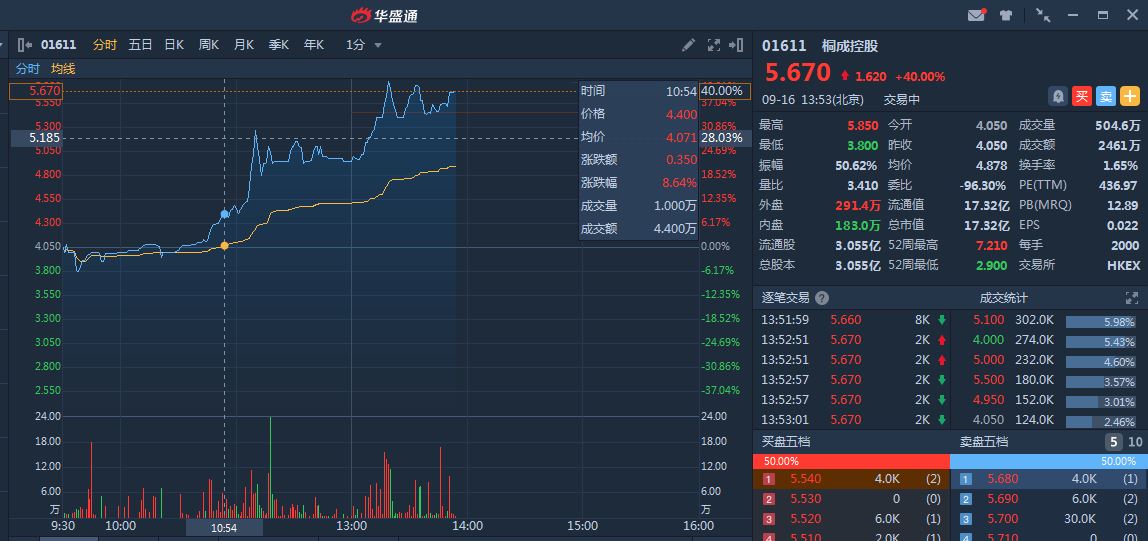Add stock to watchlist plus icon
This screenshot has height=541, width=1148.
1130,96
